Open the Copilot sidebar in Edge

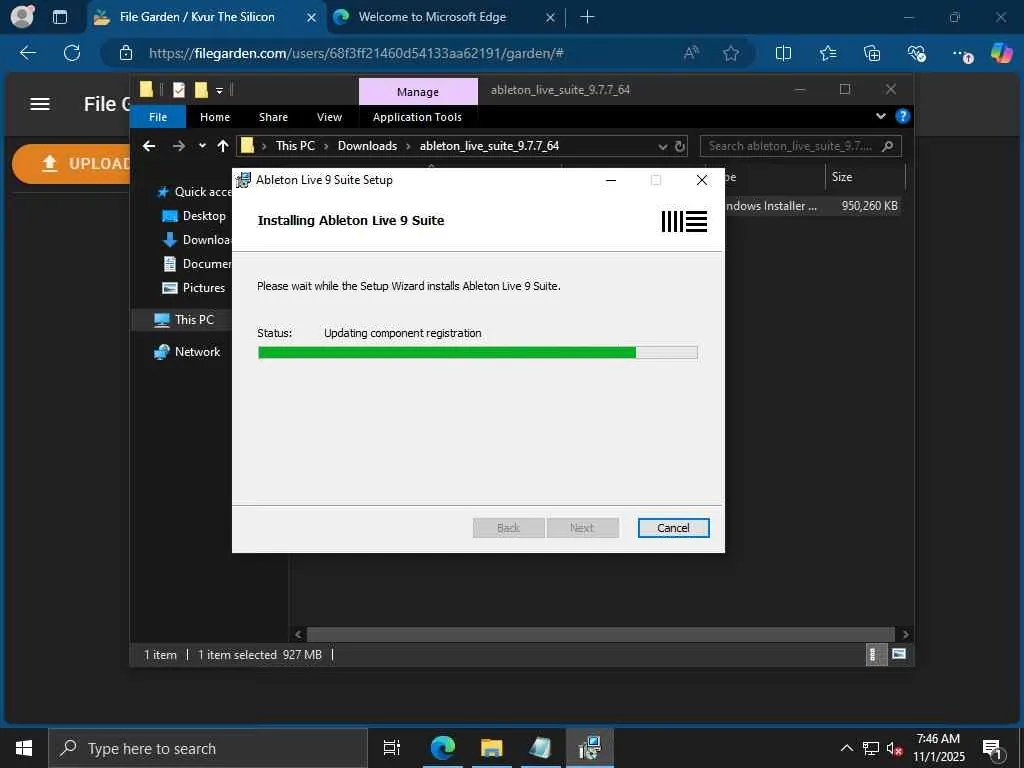1001,53
